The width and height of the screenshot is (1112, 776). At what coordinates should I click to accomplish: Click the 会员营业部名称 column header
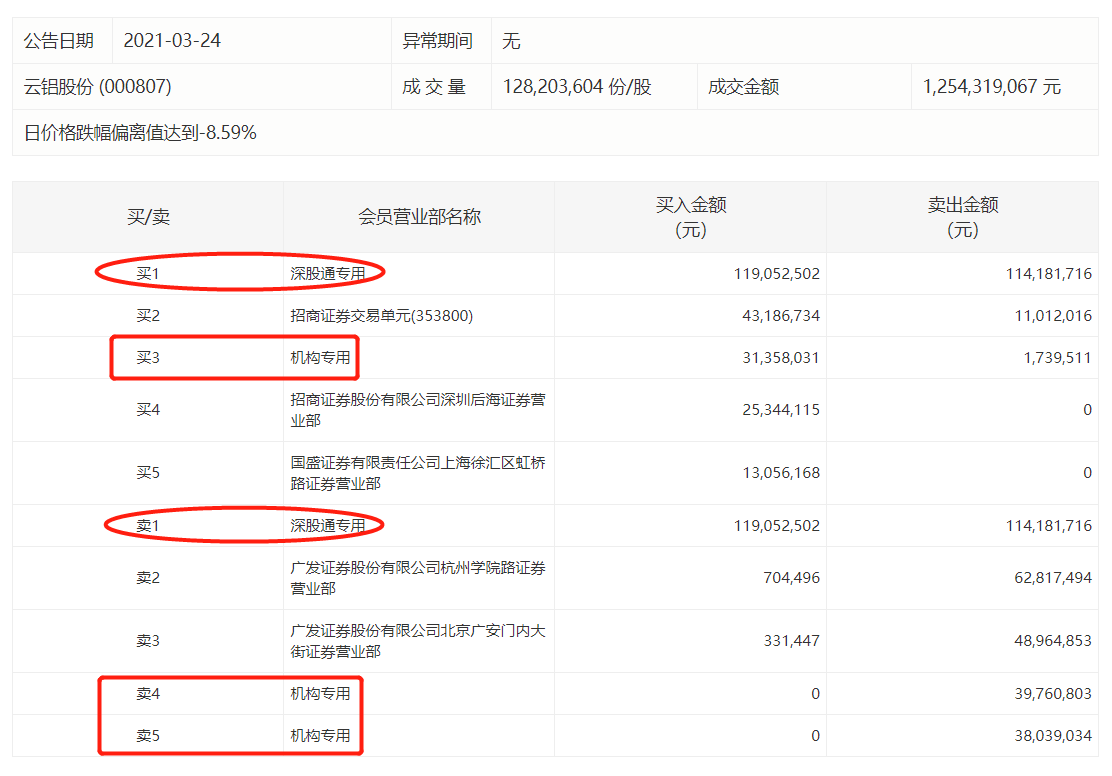(419, 217)
